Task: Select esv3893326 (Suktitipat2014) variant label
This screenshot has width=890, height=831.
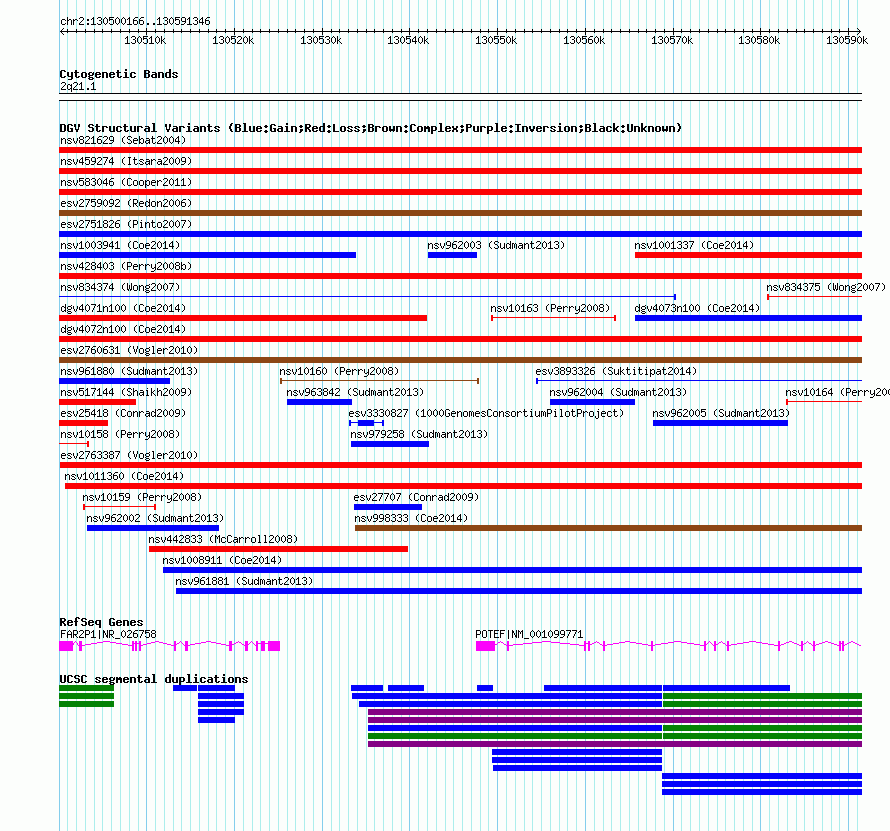Action: [616, 371]
